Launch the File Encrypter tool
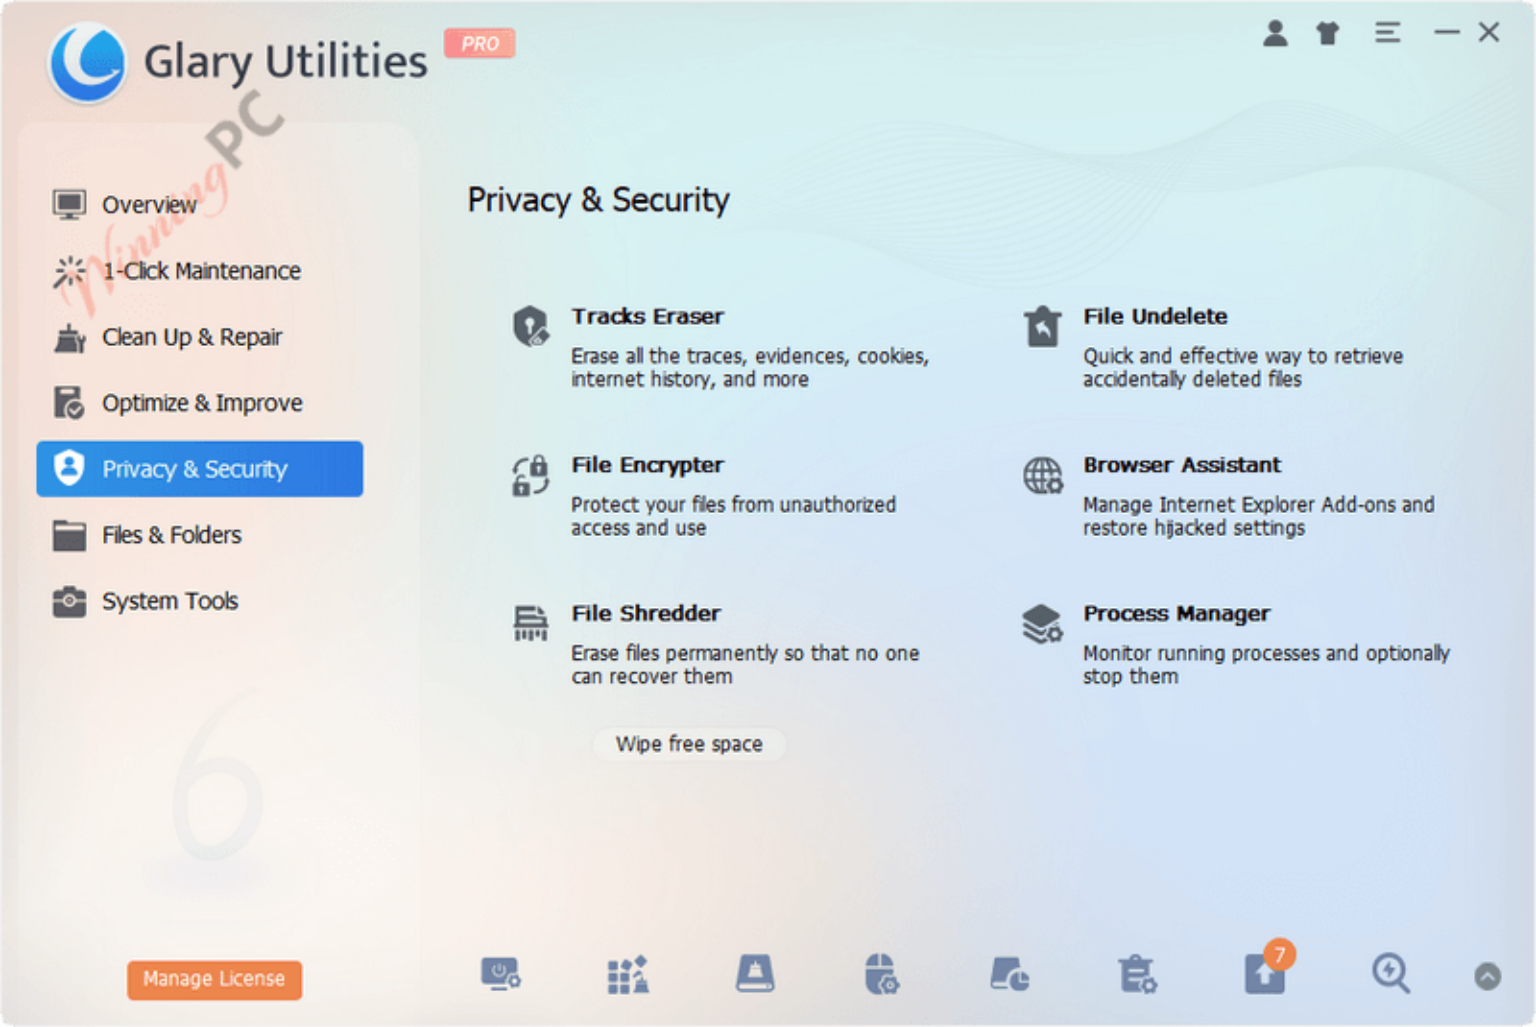The width and height of the screenshot is (1536, 1027). [x=646, y=464]
